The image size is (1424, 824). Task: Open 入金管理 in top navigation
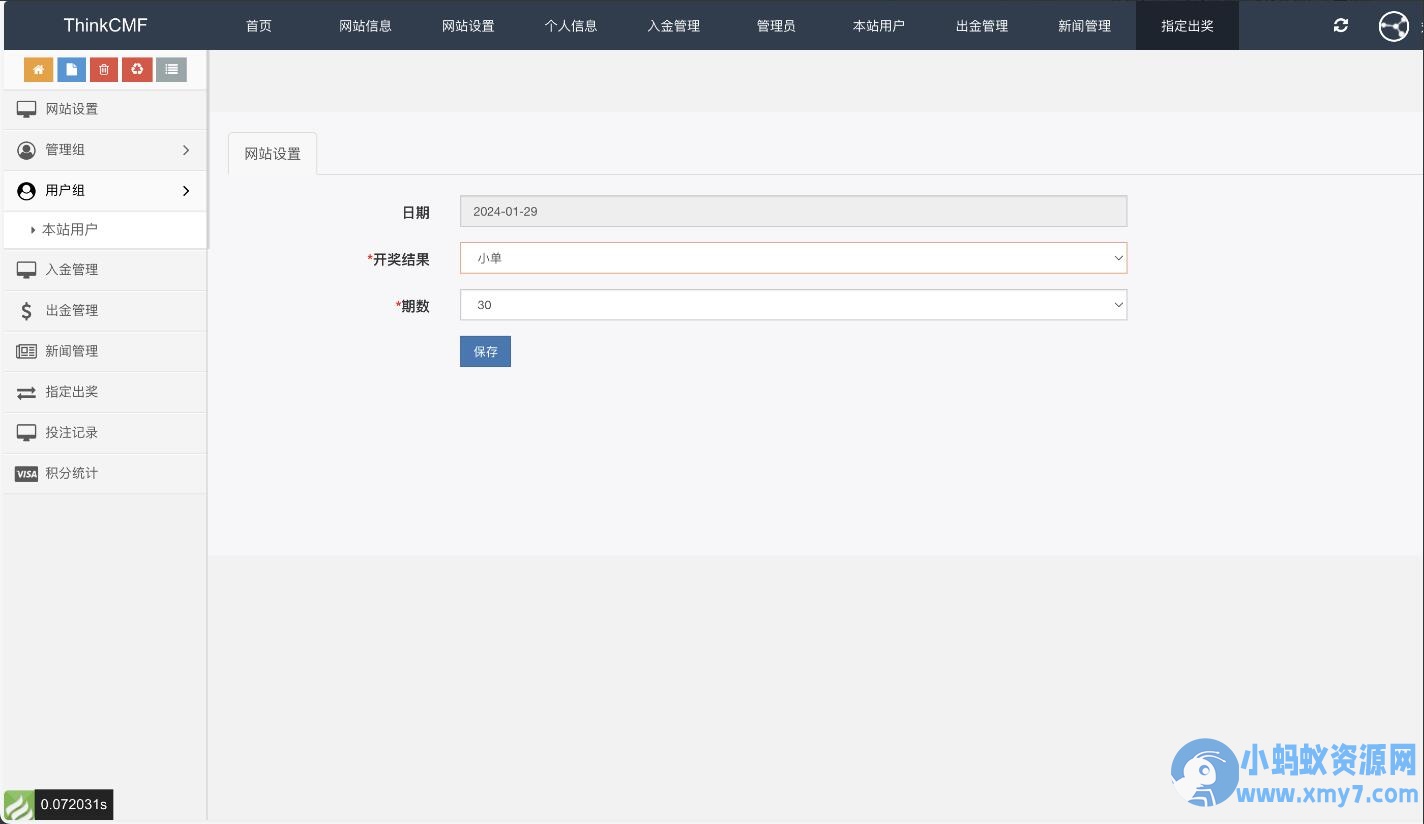click(x=673, y=26)
